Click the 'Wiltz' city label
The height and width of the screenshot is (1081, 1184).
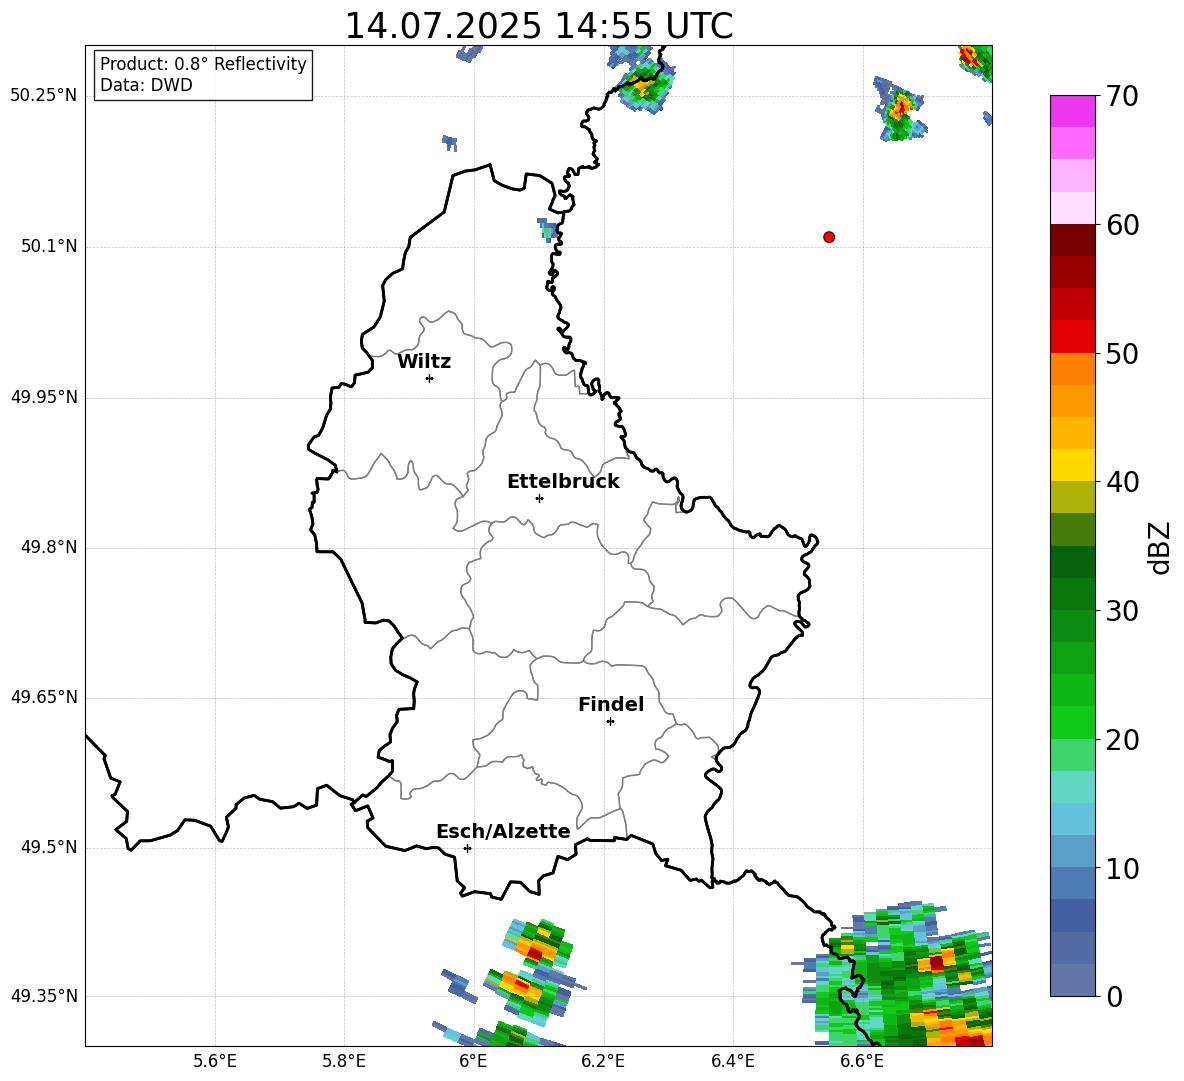(x=424, y=362)
